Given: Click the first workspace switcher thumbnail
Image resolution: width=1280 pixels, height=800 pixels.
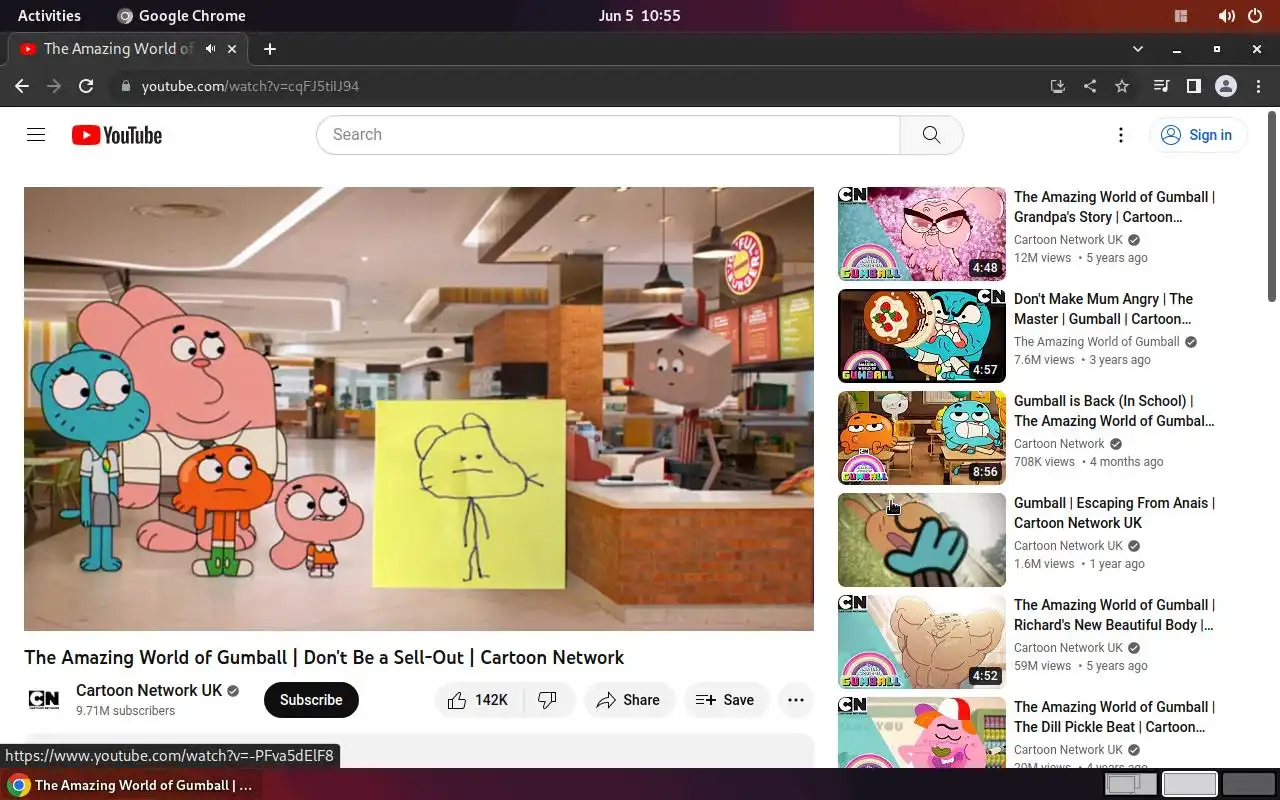Looking at the screenshot, I should [1130, 785].
